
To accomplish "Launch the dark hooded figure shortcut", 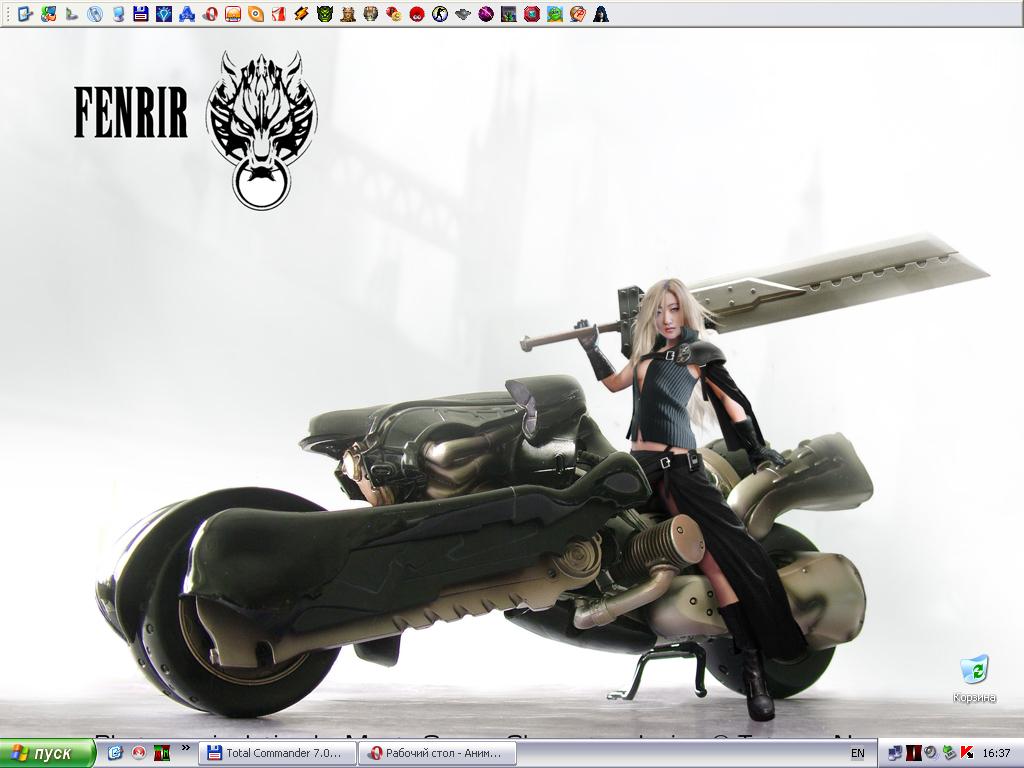I will coord(601,13).
